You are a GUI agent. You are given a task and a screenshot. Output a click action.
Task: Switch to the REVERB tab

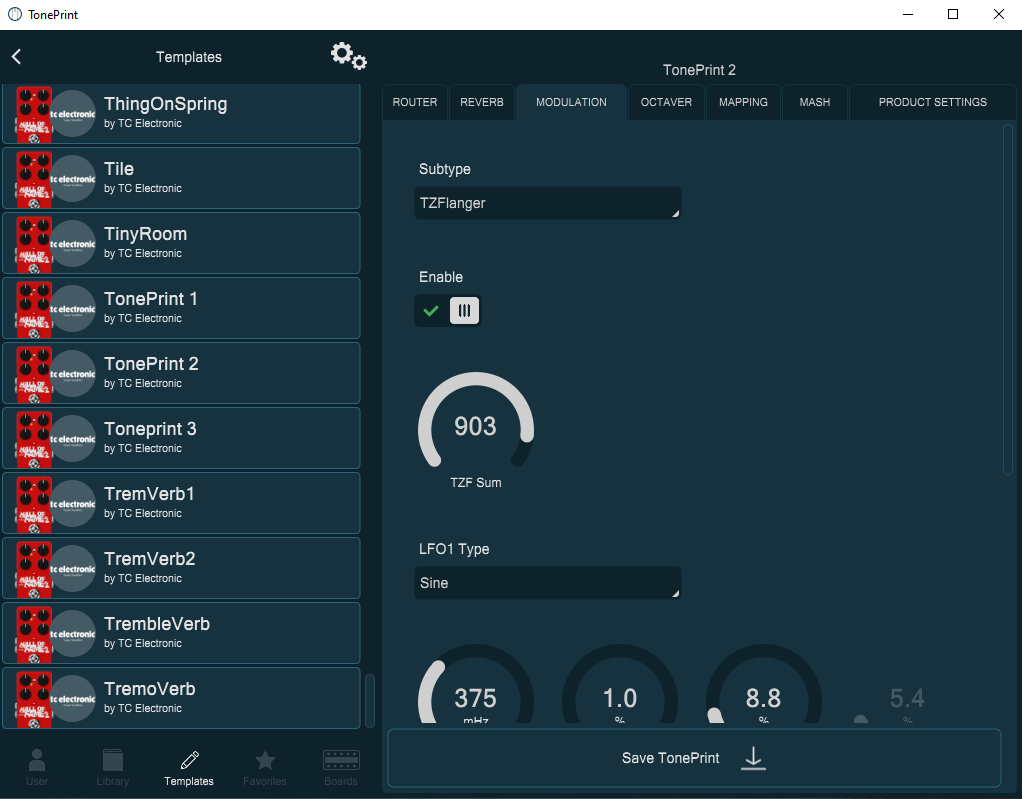(x=482, y=102)
